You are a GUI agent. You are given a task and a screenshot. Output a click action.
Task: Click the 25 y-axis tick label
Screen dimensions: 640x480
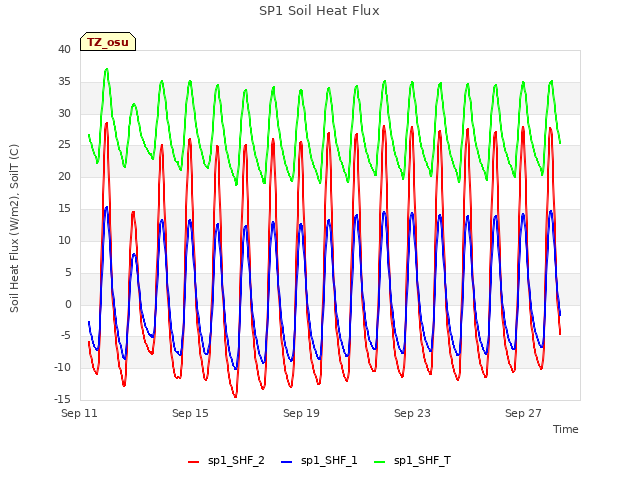coord(64,144)
